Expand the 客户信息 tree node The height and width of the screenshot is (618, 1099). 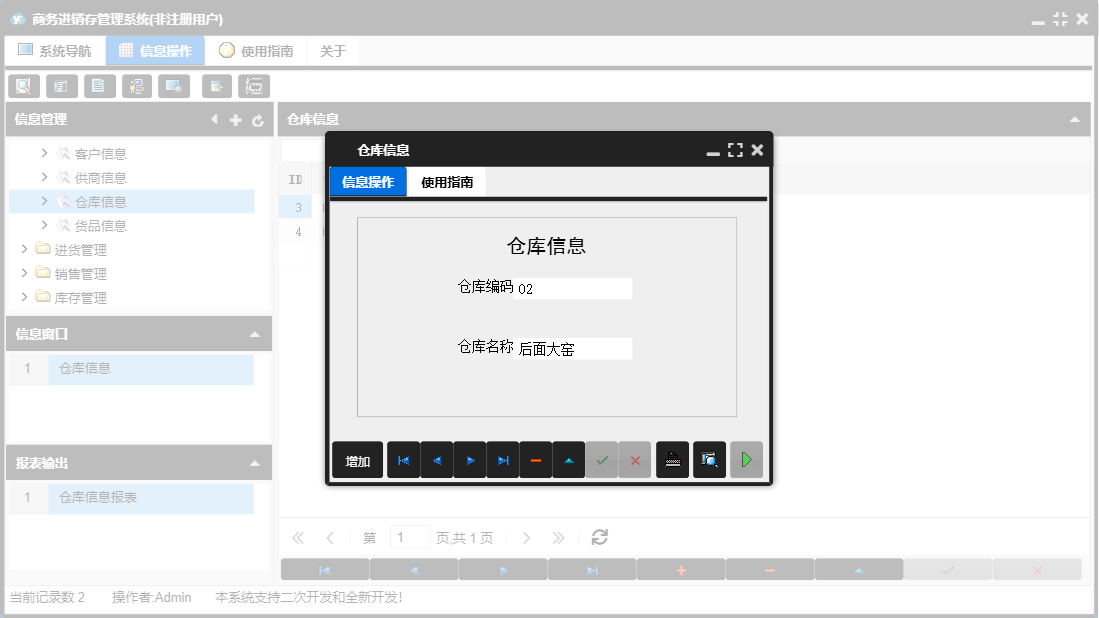point(45,153)
